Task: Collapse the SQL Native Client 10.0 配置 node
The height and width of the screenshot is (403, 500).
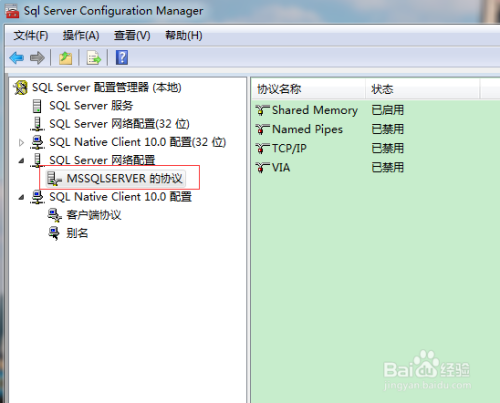Action: click(21, 197)
